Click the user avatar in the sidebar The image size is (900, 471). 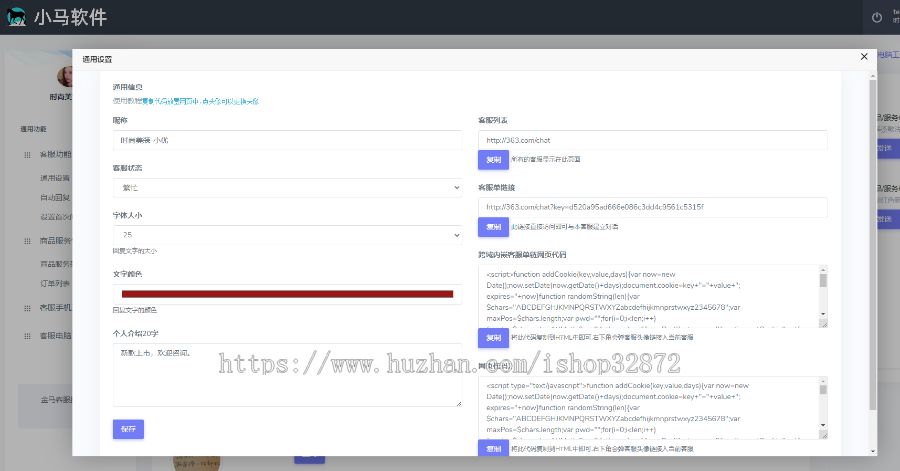(64, 76)
